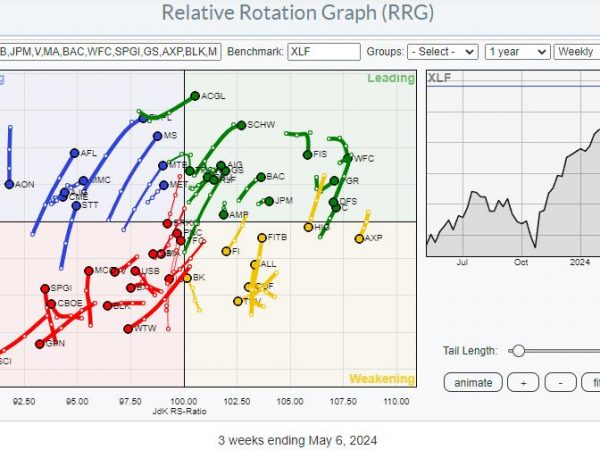Select the USB data point
The image size is (600, 450).
135,271
